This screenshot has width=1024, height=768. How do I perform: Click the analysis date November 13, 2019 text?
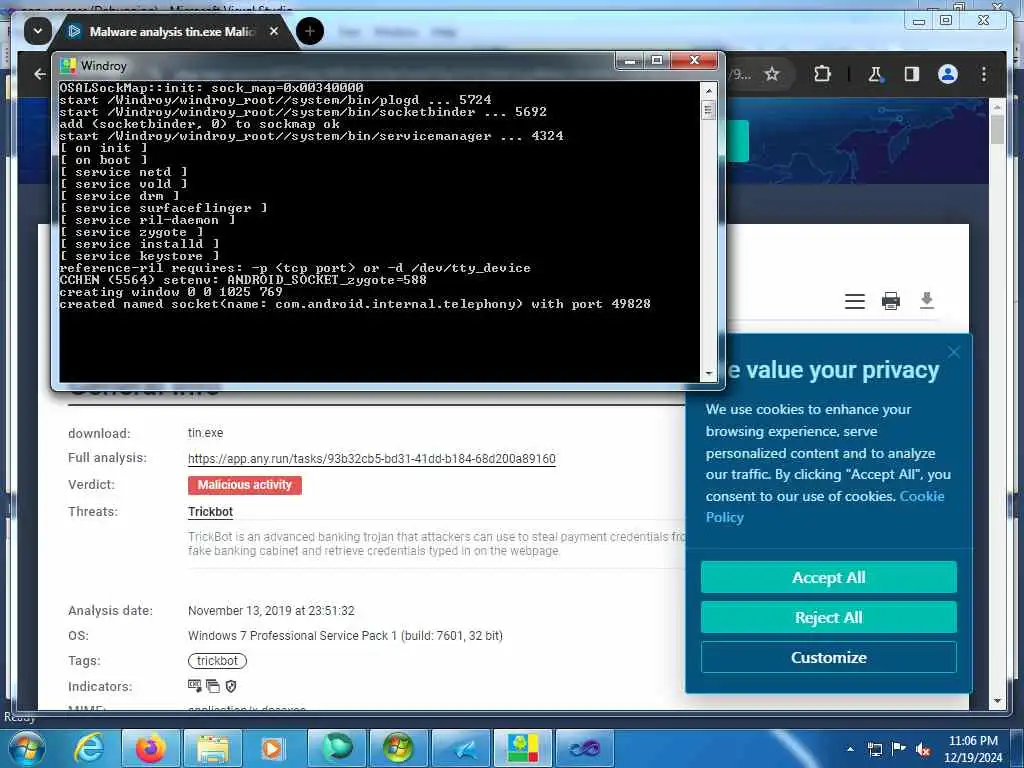[271, 611]
